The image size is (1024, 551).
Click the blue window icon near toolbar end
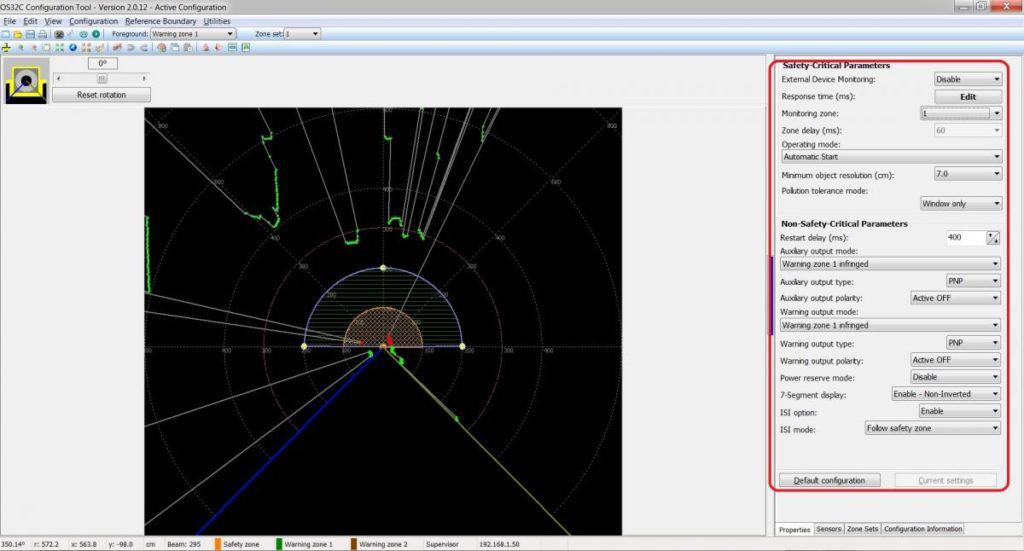tap(232, 48)
